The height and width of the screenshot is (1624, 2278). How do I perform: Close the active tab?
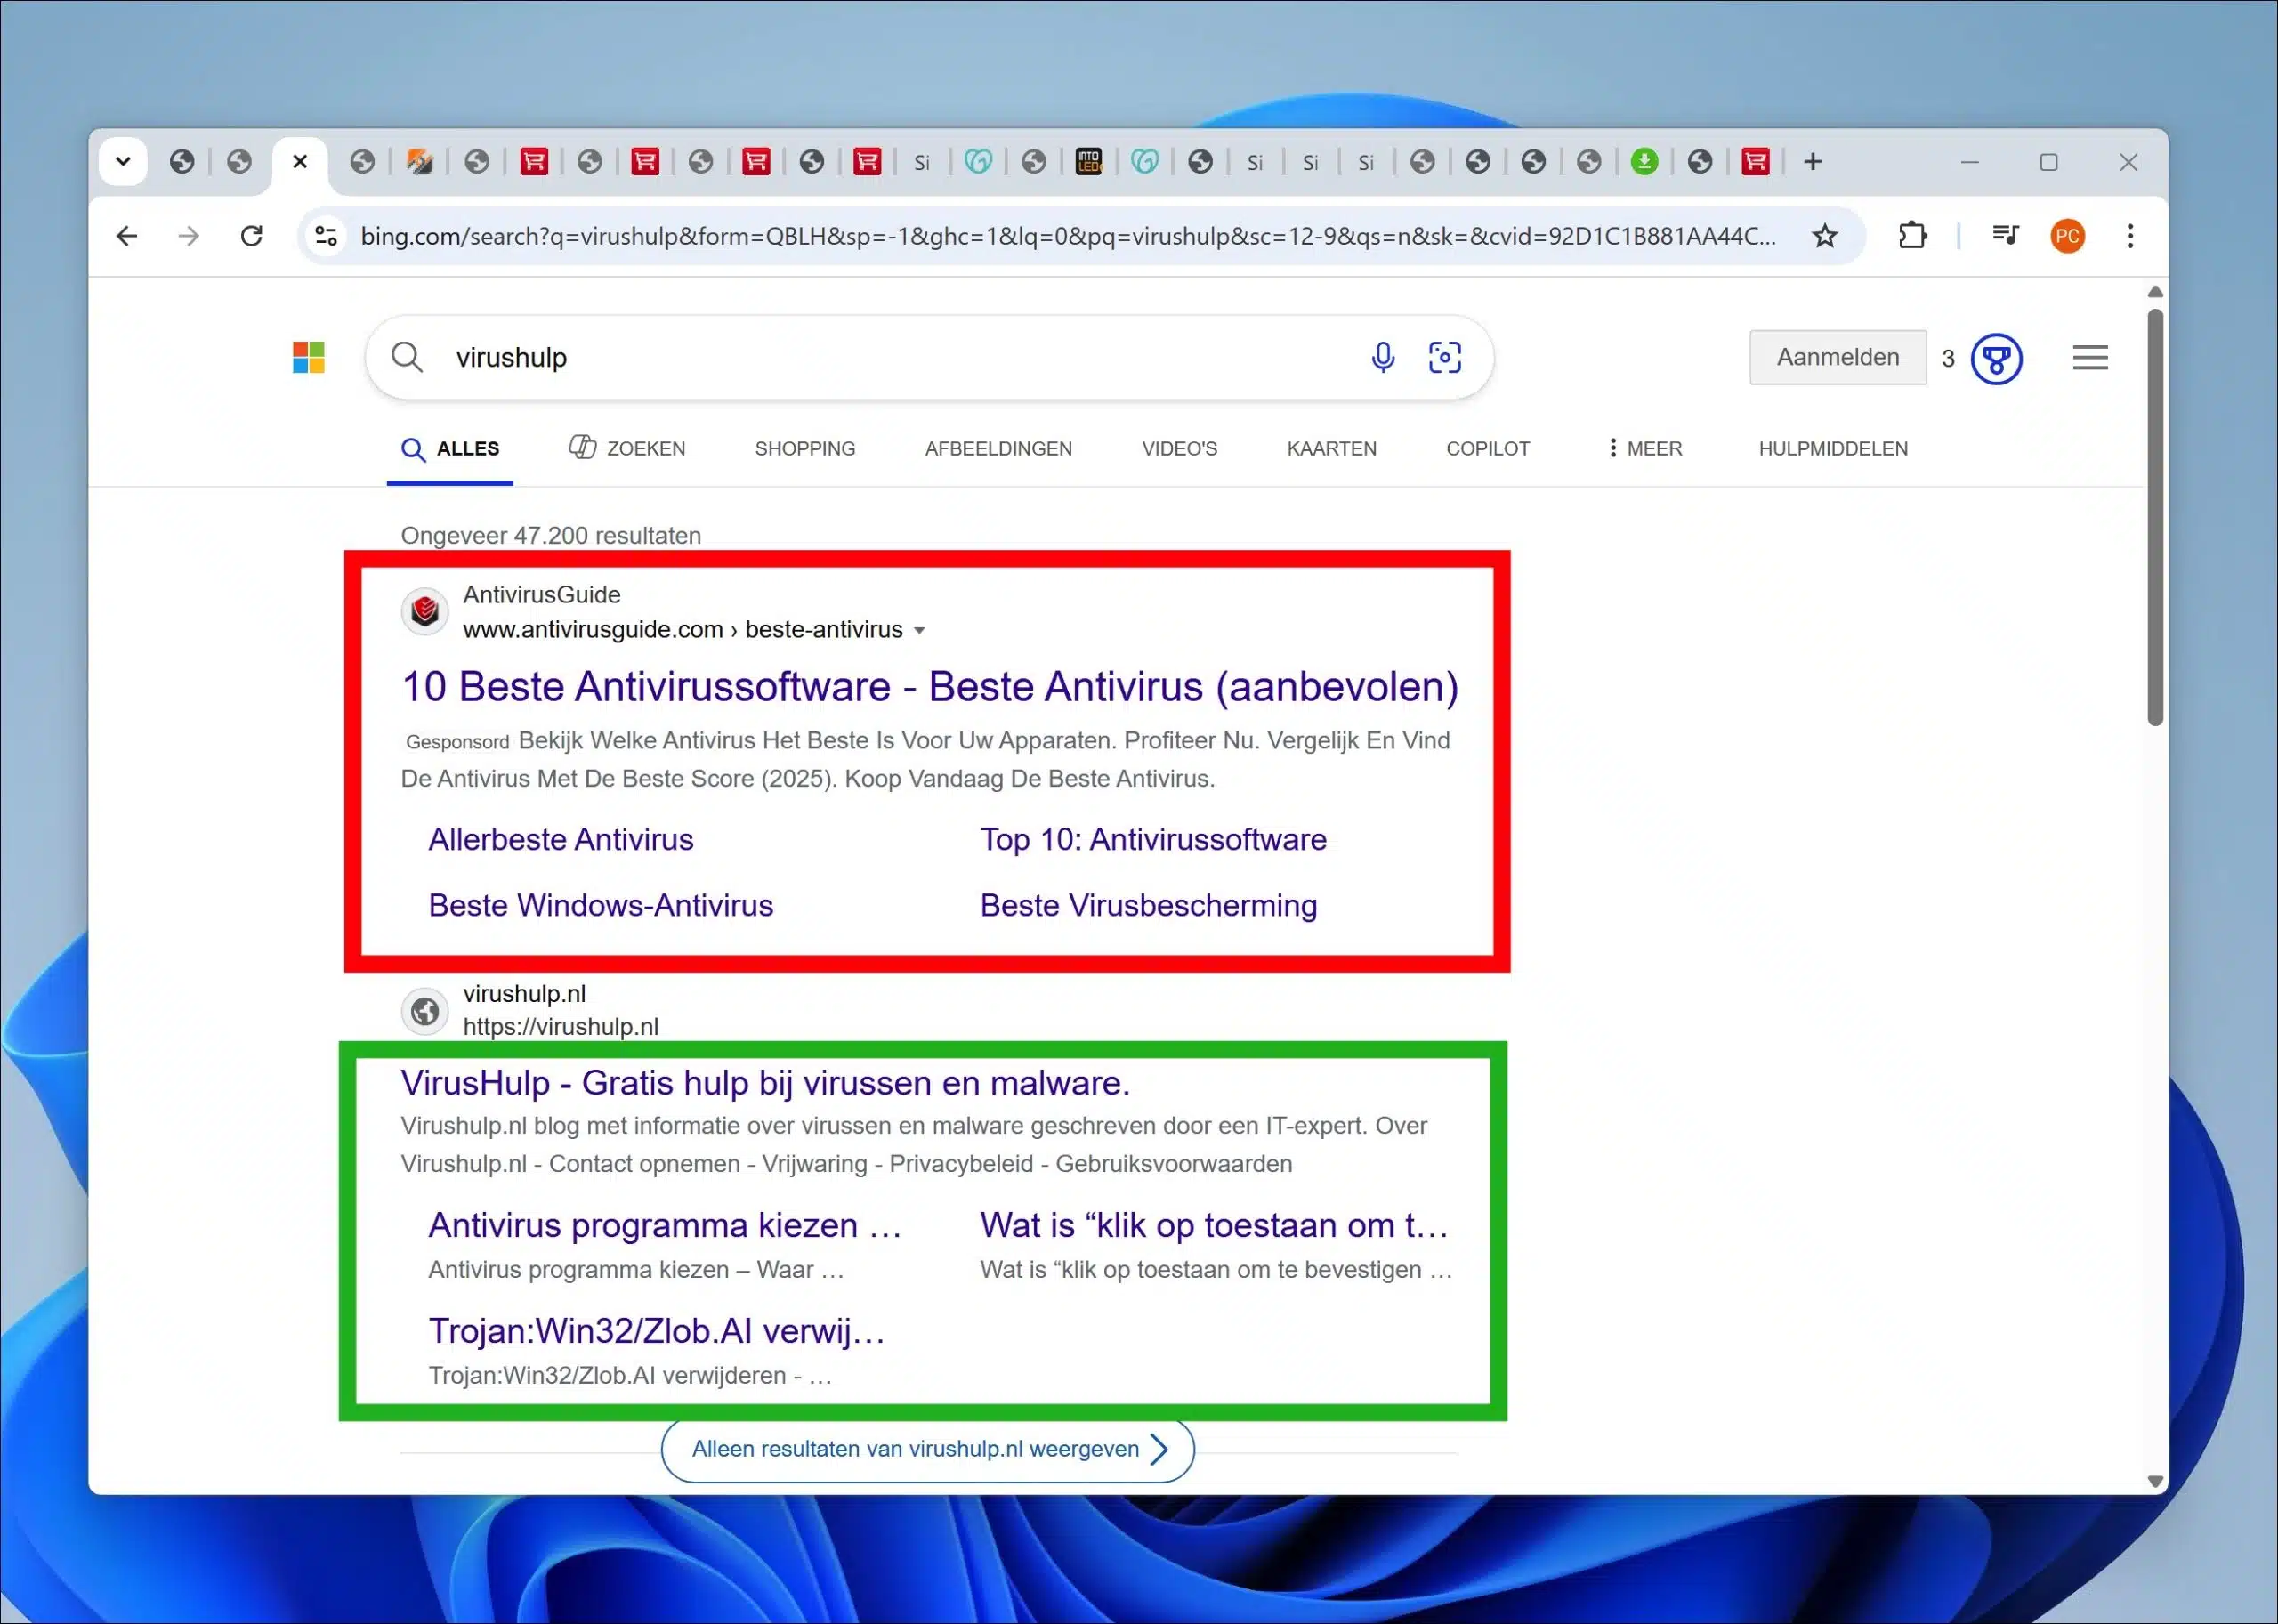[300, 162]
